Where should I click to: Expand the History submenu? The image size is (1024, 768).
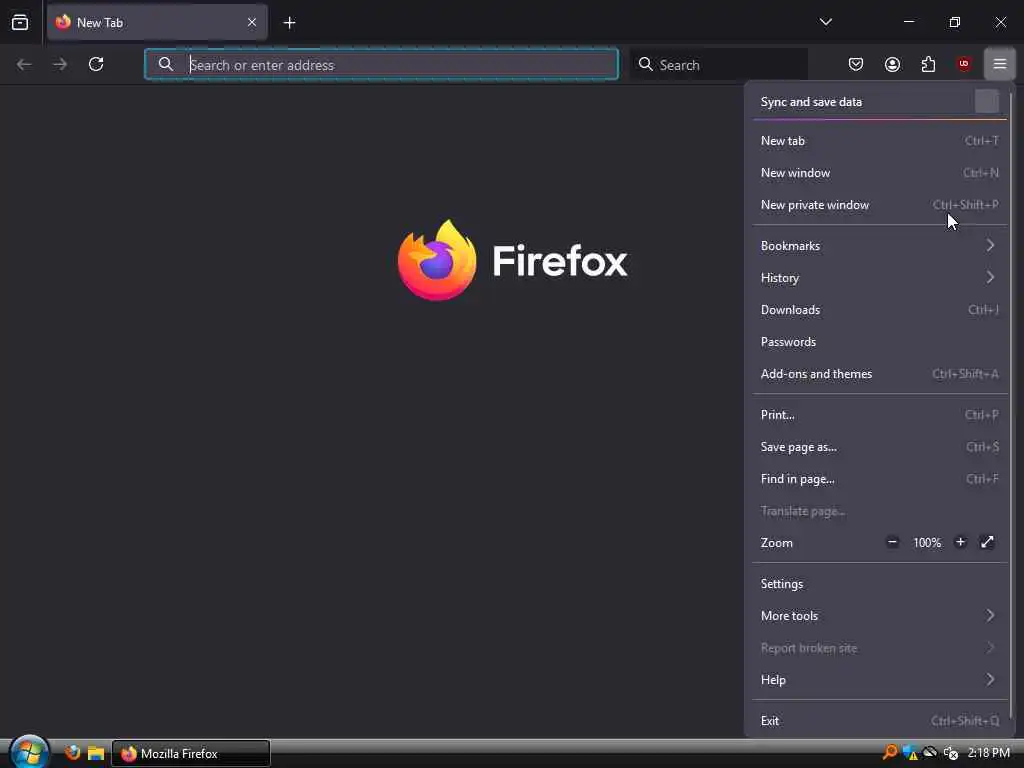[x=880, y=278]
